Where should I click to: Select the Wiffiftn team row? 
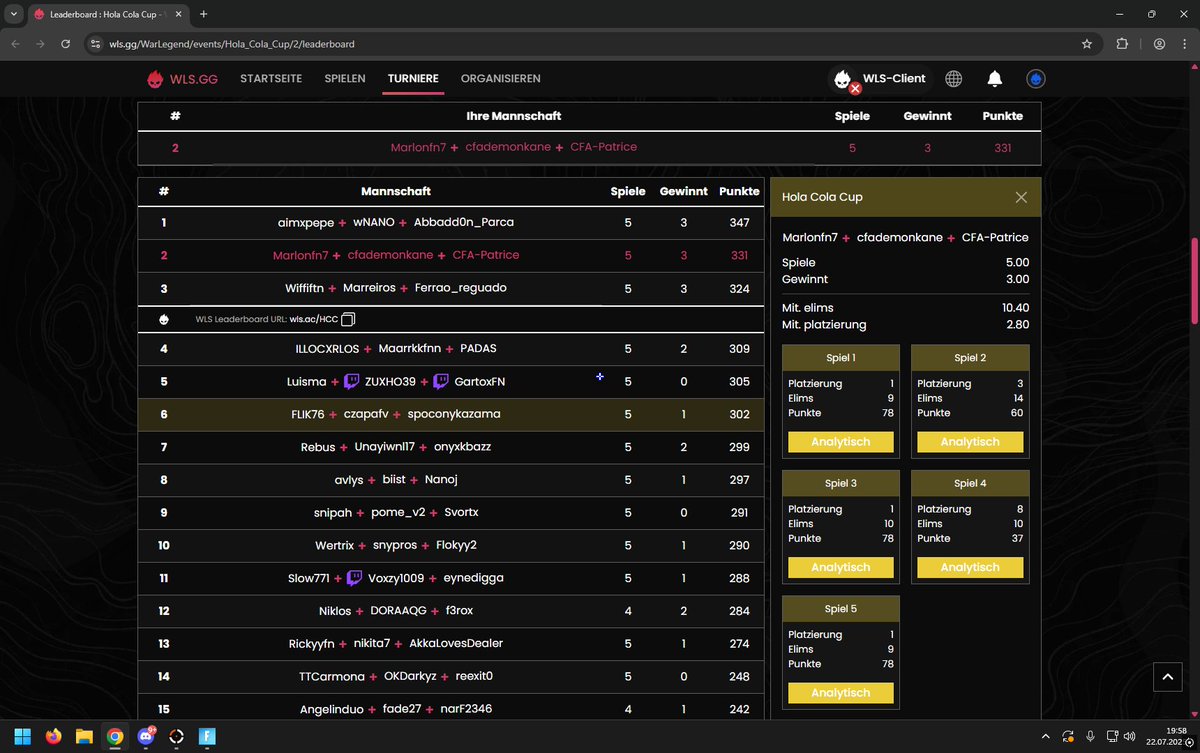[451, 288]
